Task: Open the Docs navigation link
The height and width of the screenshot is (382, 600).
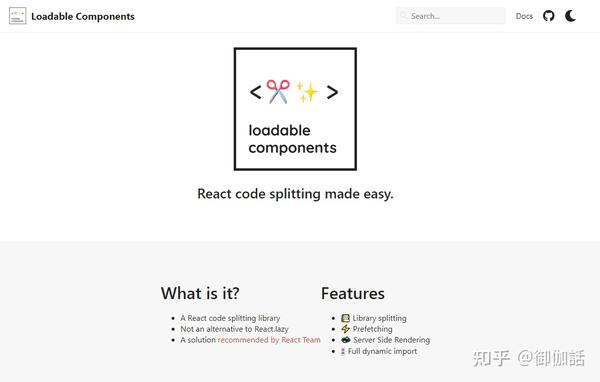Action: point(524,16)
